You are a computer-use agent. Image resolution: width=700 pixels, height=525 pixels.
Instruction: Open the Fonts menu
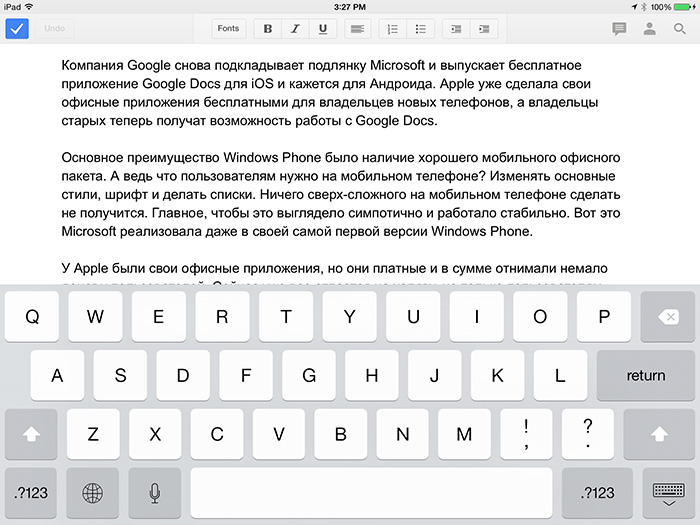[228, 29]
